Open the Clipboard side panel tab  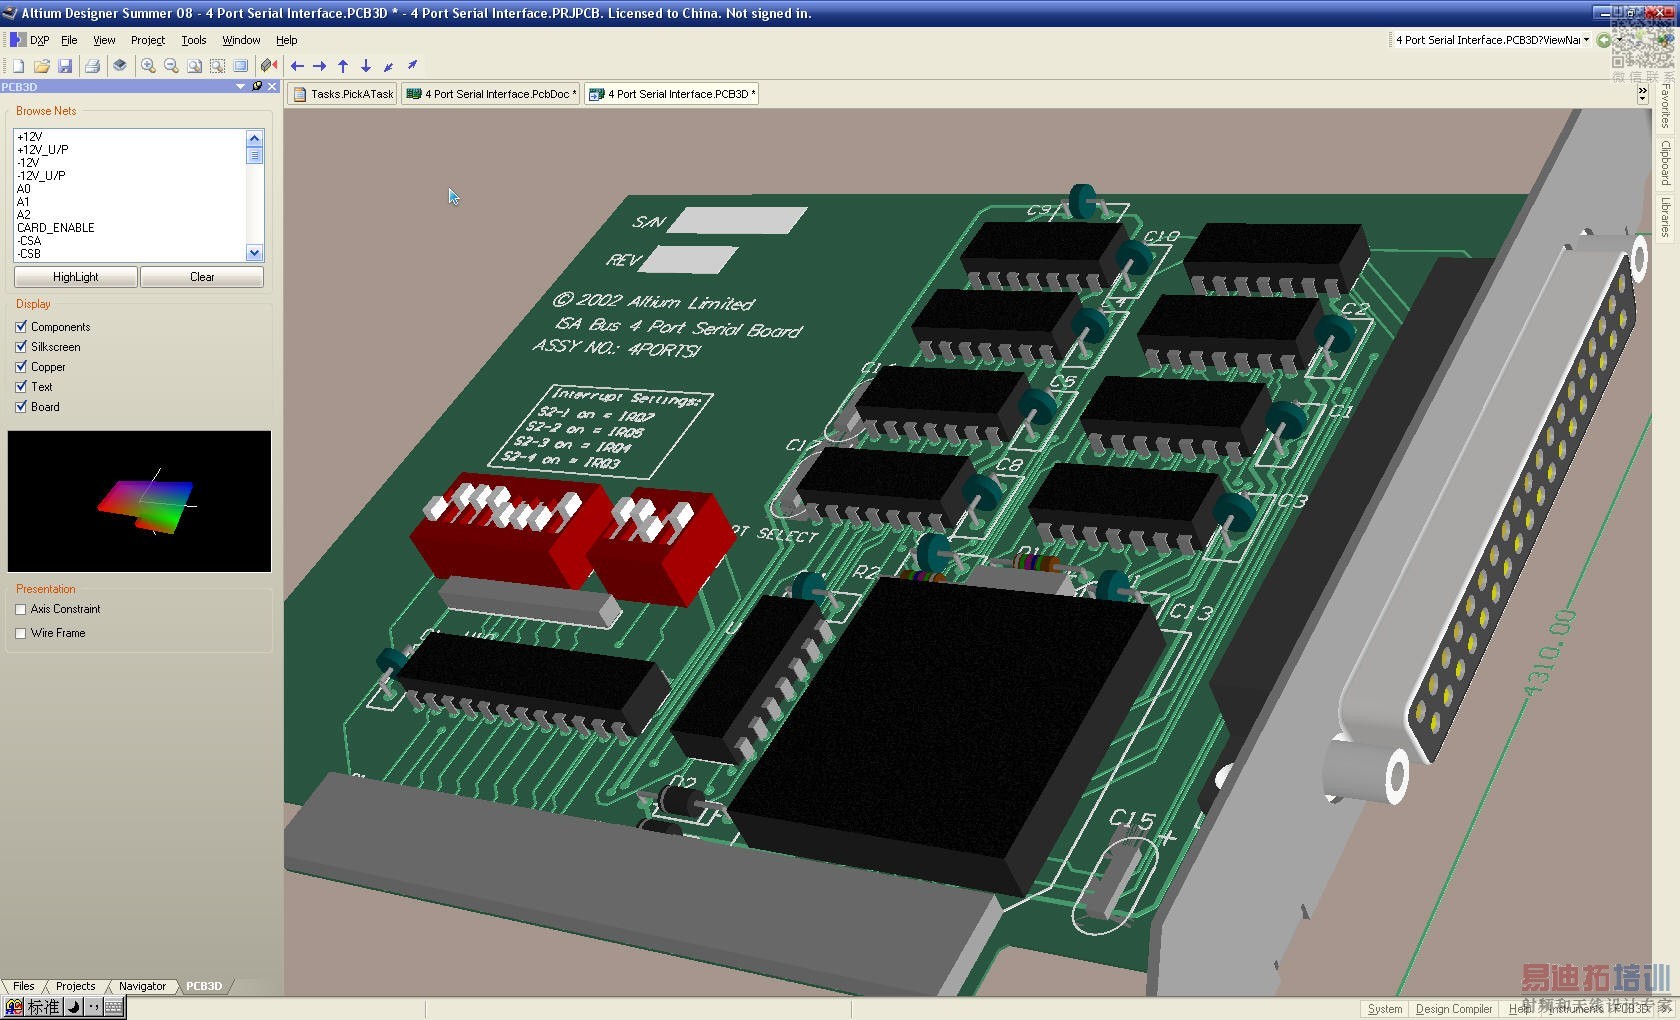(1665, 162)
